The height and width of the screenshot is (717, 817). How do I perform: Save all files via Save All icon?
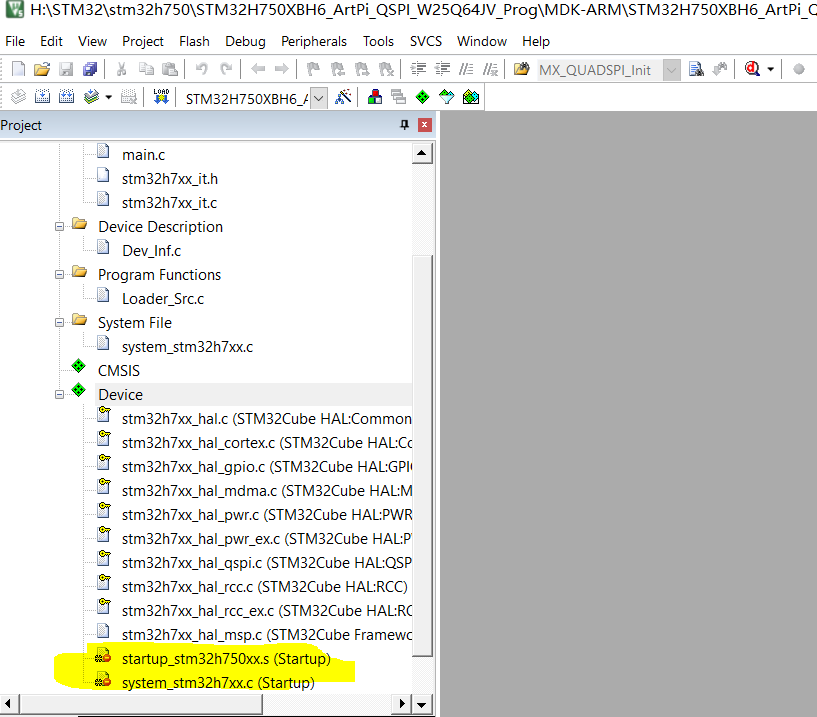(89, 68)
